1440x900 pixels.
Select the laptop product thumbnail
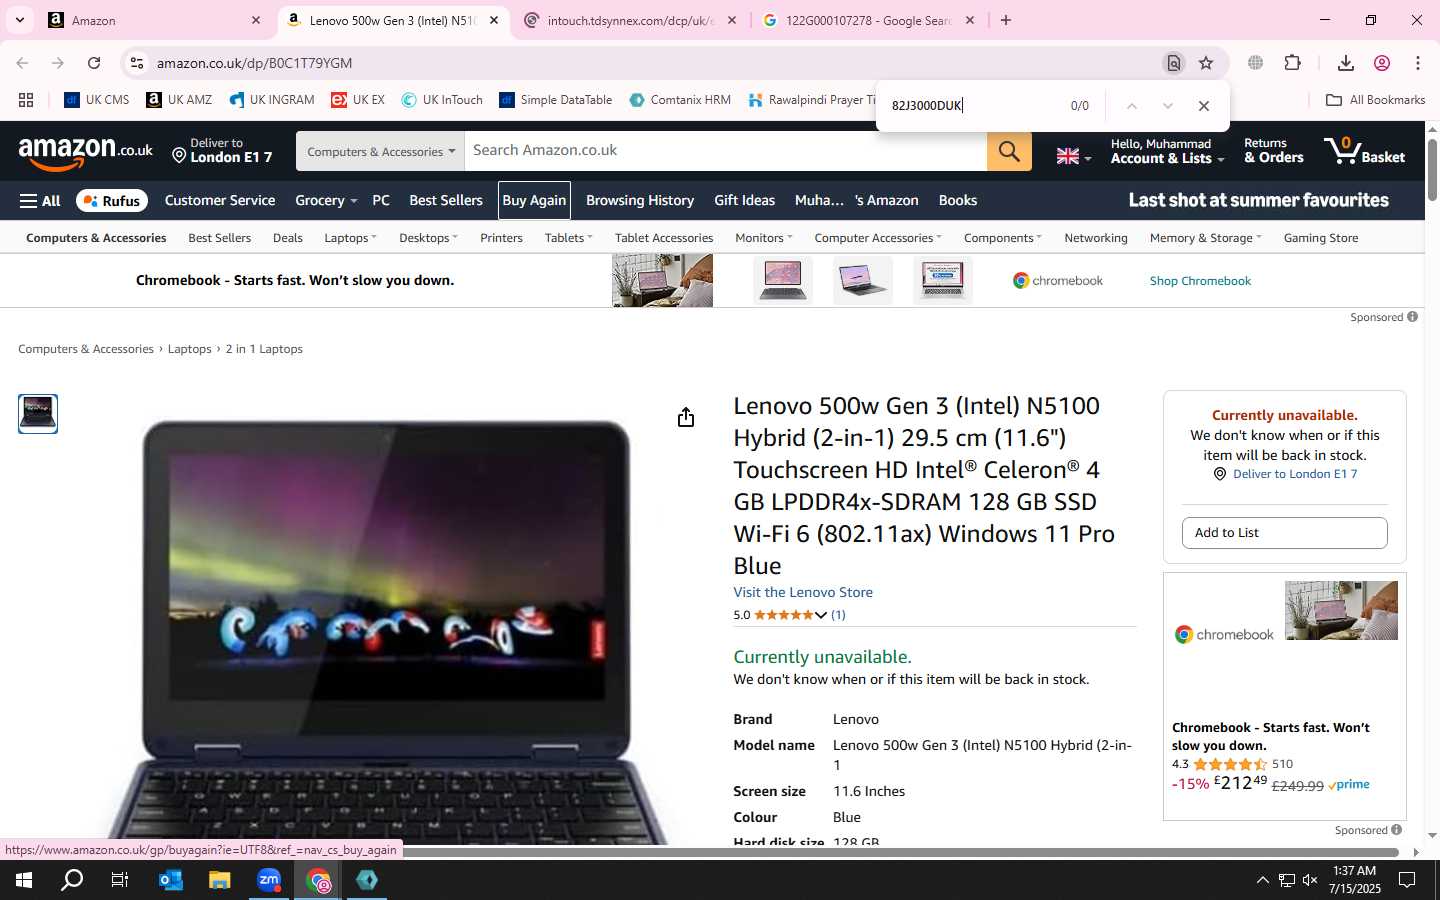[38, 413]
